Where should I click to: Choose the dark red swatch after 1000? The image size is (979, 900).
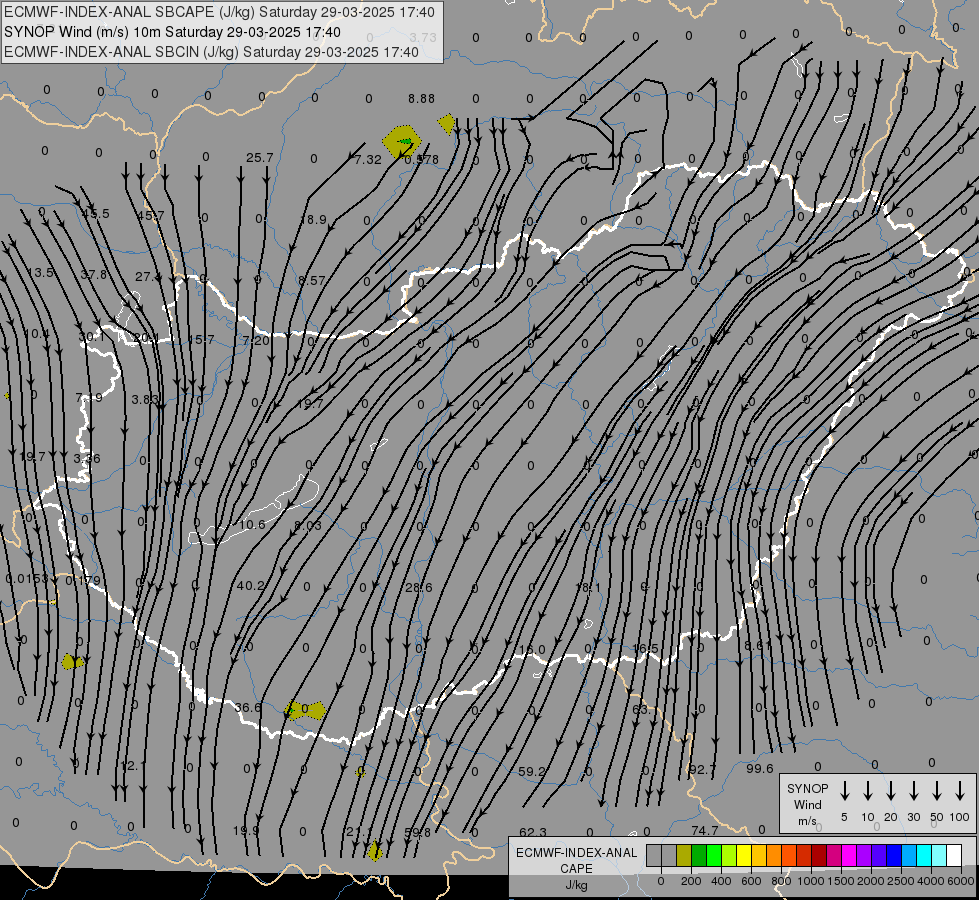[x=819, y=855]
